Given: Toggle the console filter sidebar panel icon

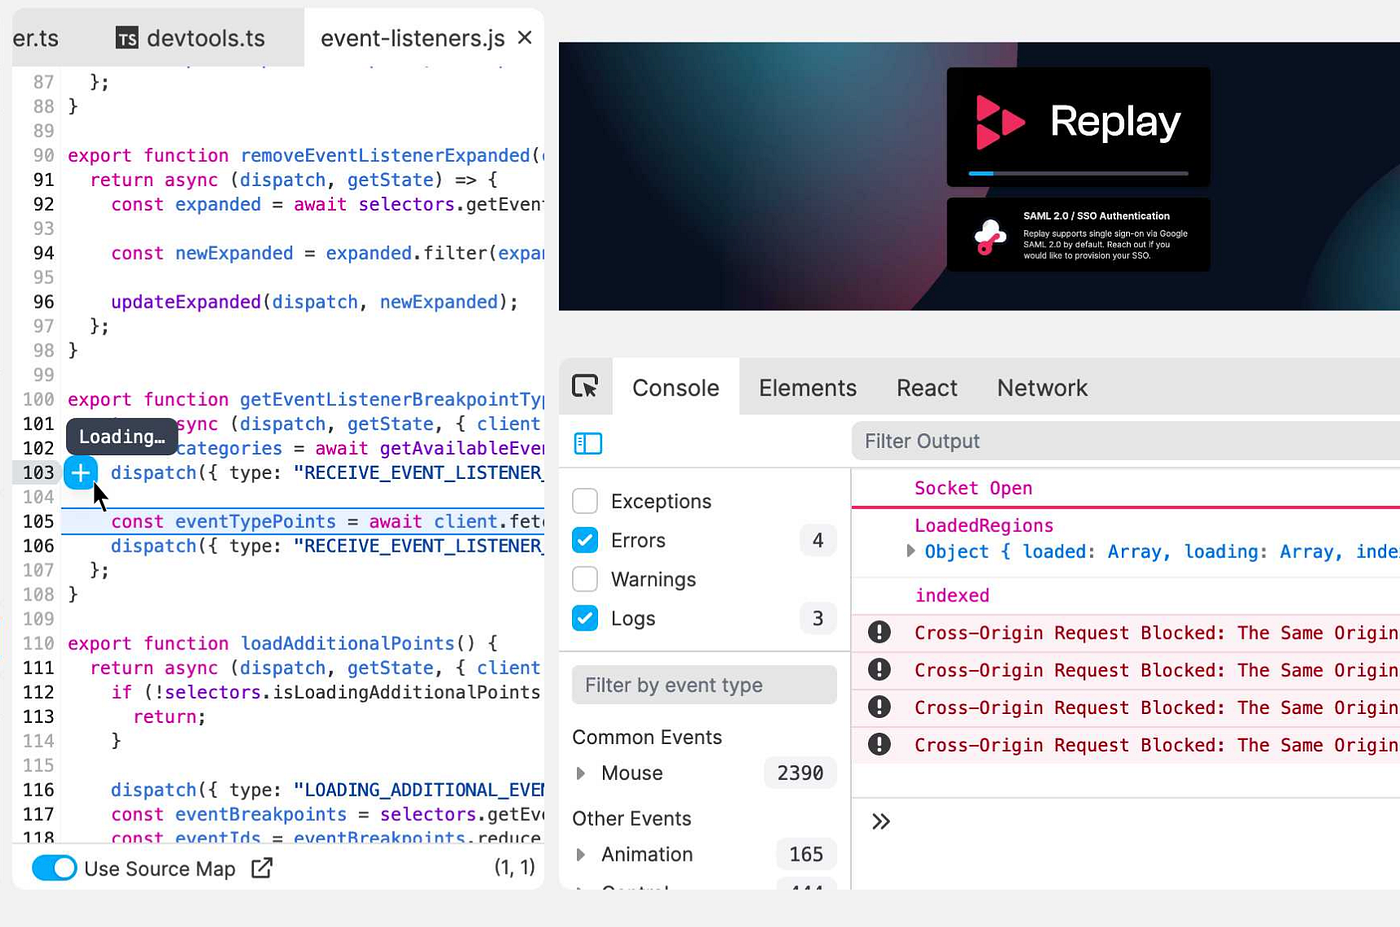Looking at the screenshot, I should click(588, 442).
